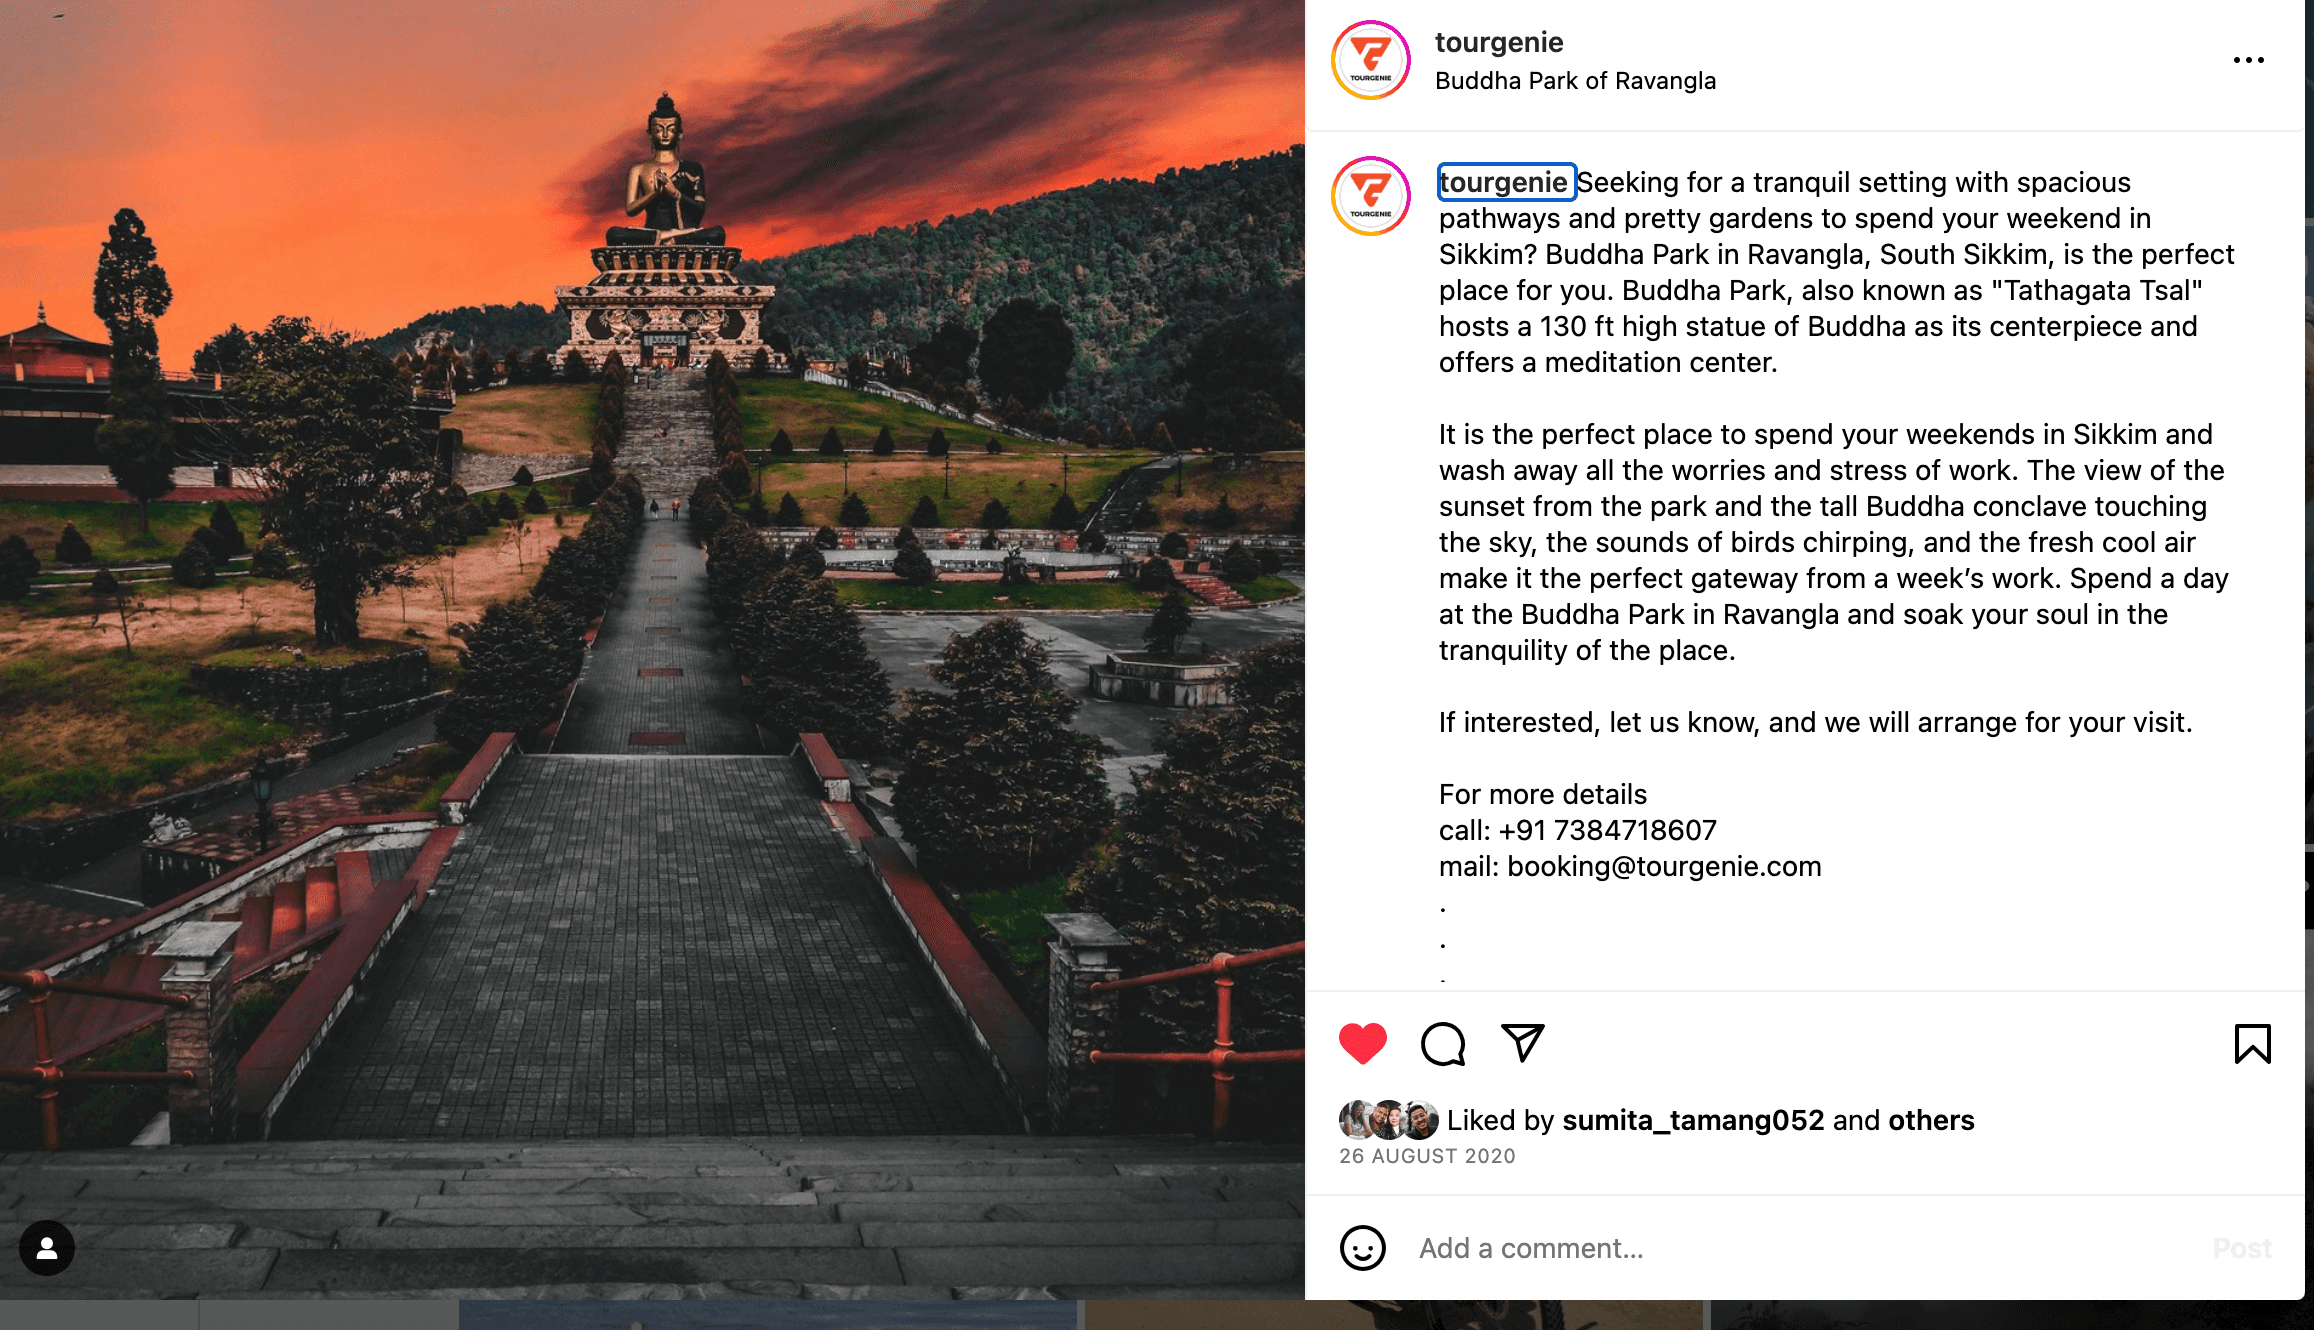This screenshot has height=1330, width=2314.
Task: Click the liker avatars thumbnail group
Action: [x=1388, y=1120]
